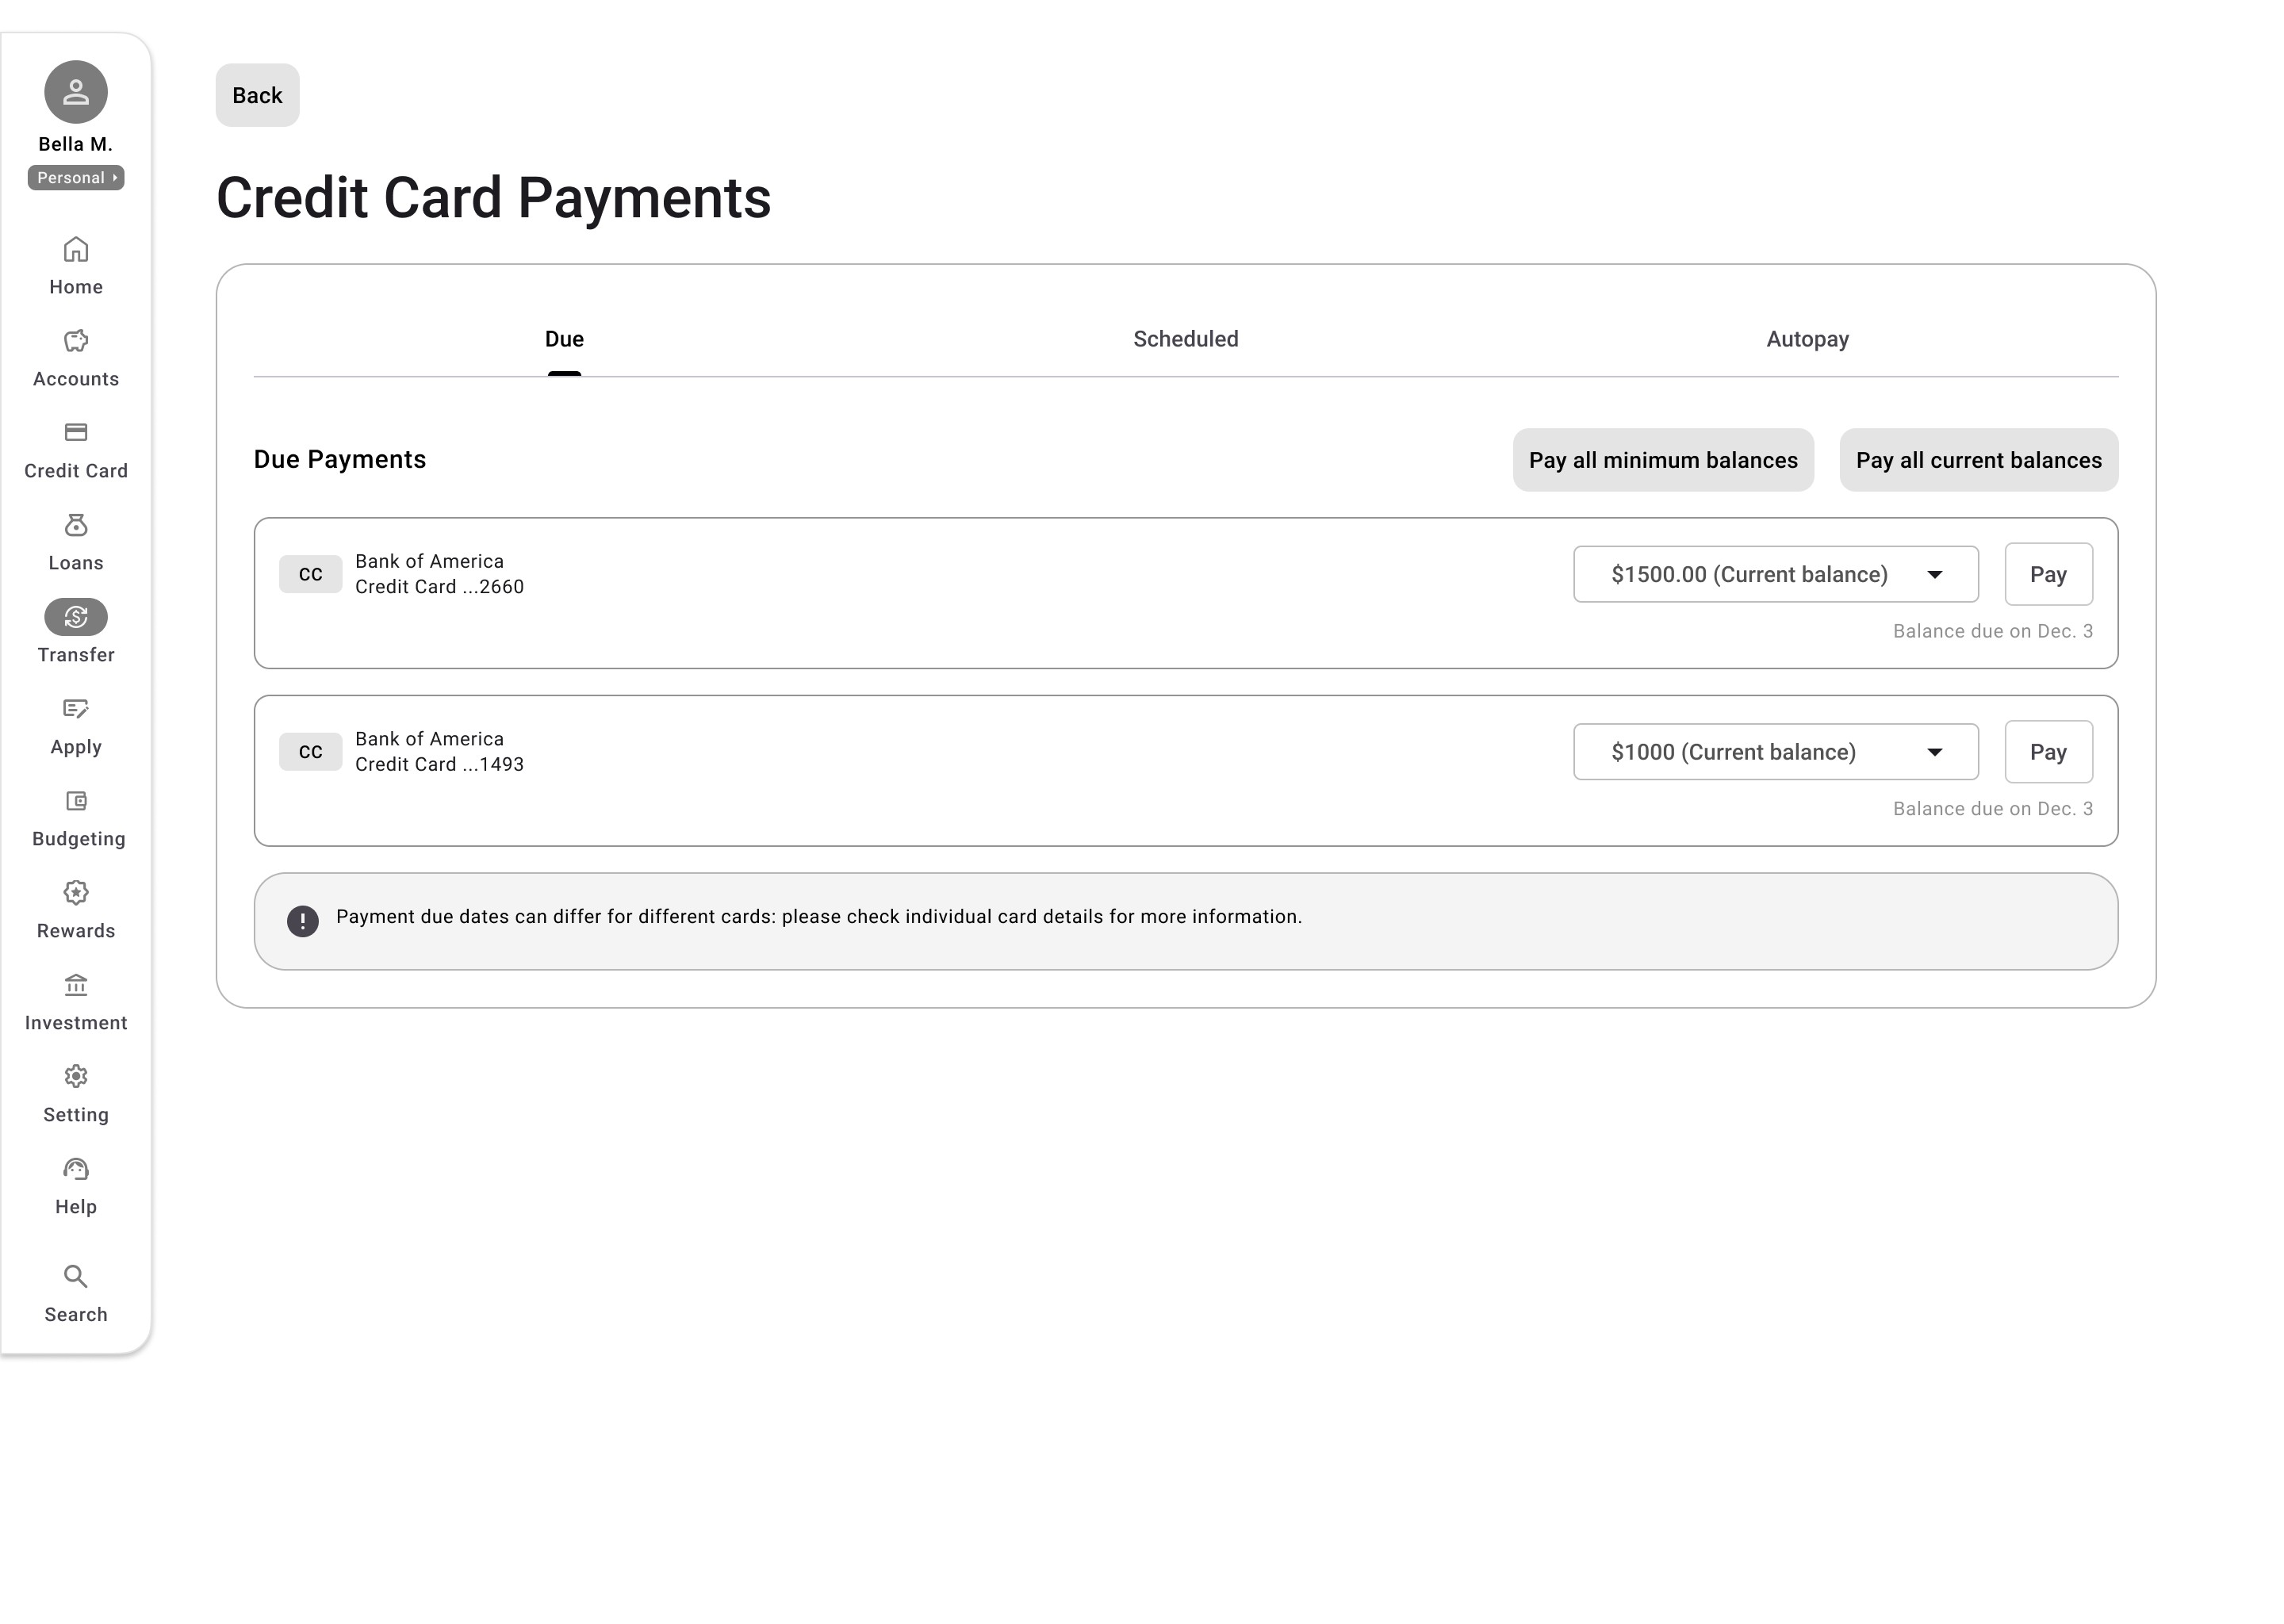
Task: Click Pay all minimum balances button
Action: (x=1662, y=460)
